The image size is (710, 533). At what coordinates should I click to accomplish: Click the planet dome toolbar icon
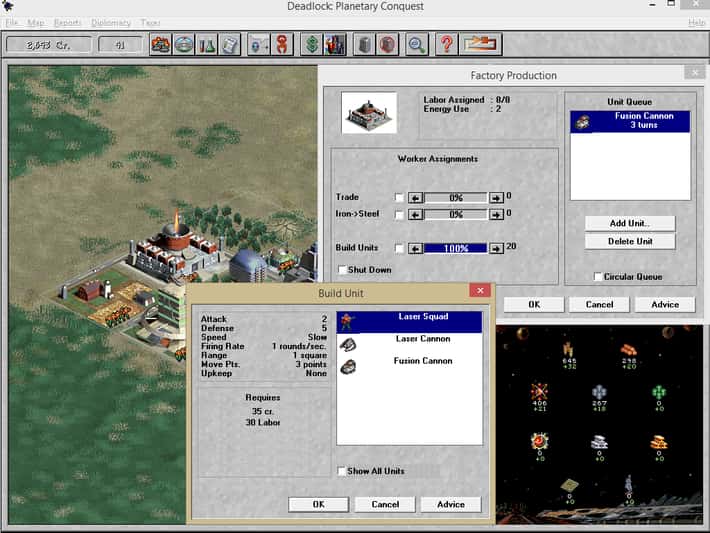click(184, 44)
